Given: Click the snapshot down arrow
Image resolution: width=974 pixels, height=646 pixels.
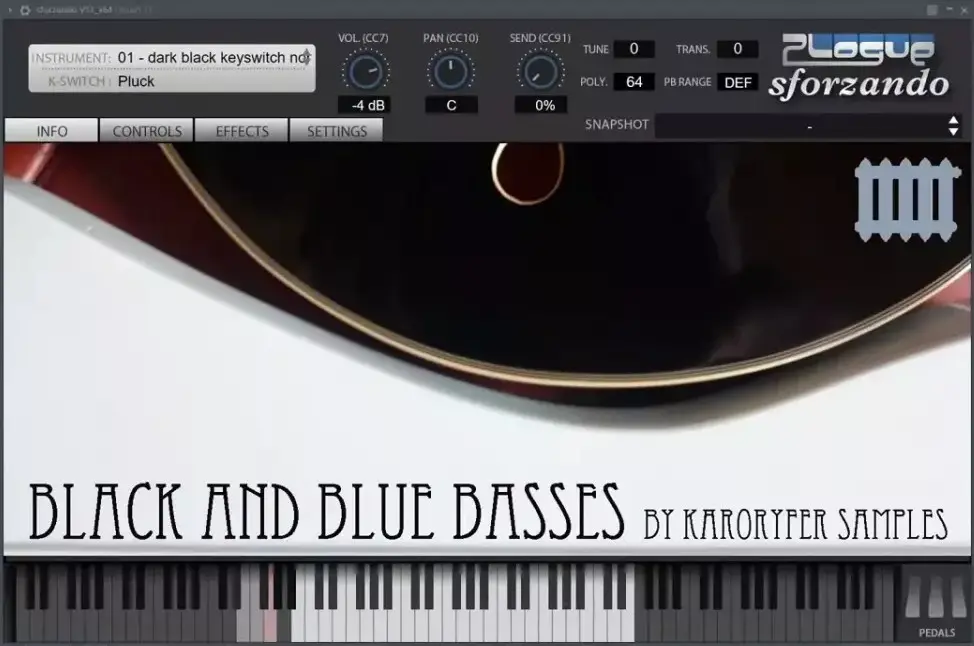Looking at the screenshot, I should click(954, 132).
